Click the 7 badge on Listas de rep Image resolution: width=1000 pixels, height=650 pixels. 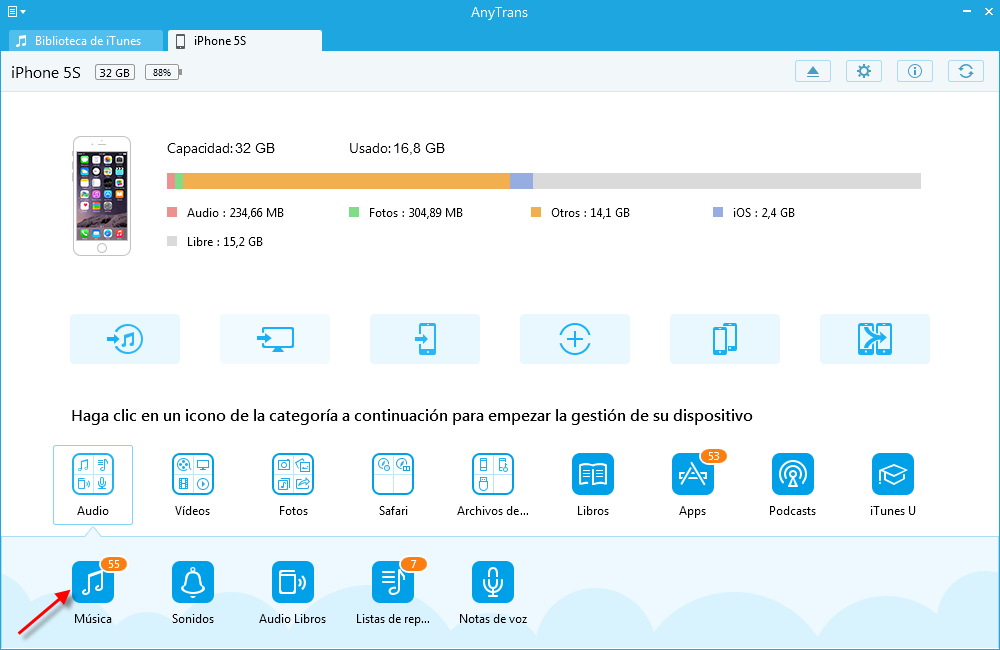pos(413,564)
